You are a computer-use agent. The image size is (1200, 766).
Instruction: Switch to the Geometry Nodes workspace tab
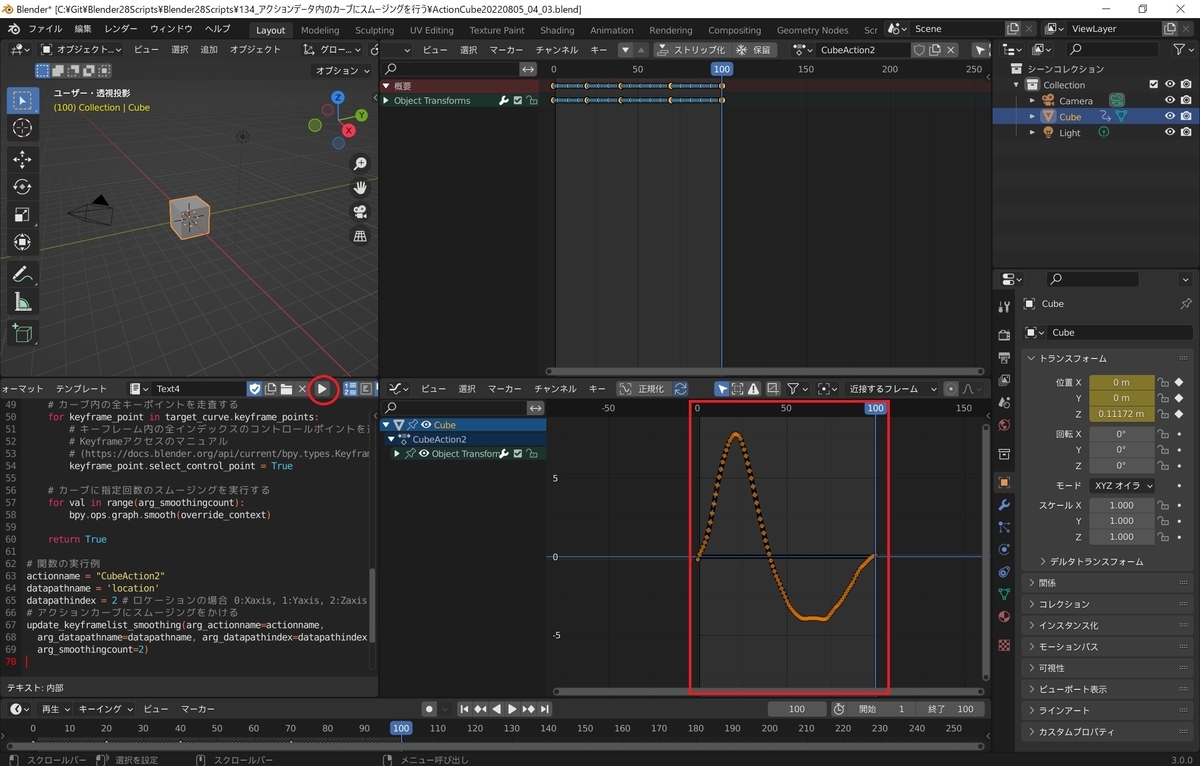coord(812,30)
